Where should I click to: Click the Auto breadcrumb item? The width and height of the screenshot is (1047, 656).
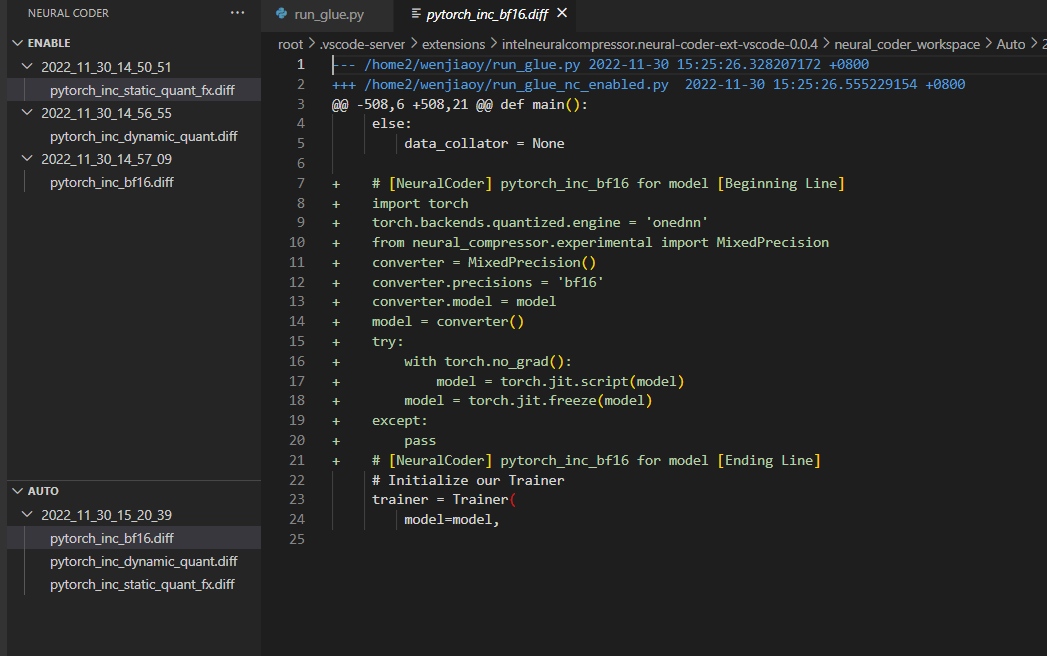pos(1011,44)
